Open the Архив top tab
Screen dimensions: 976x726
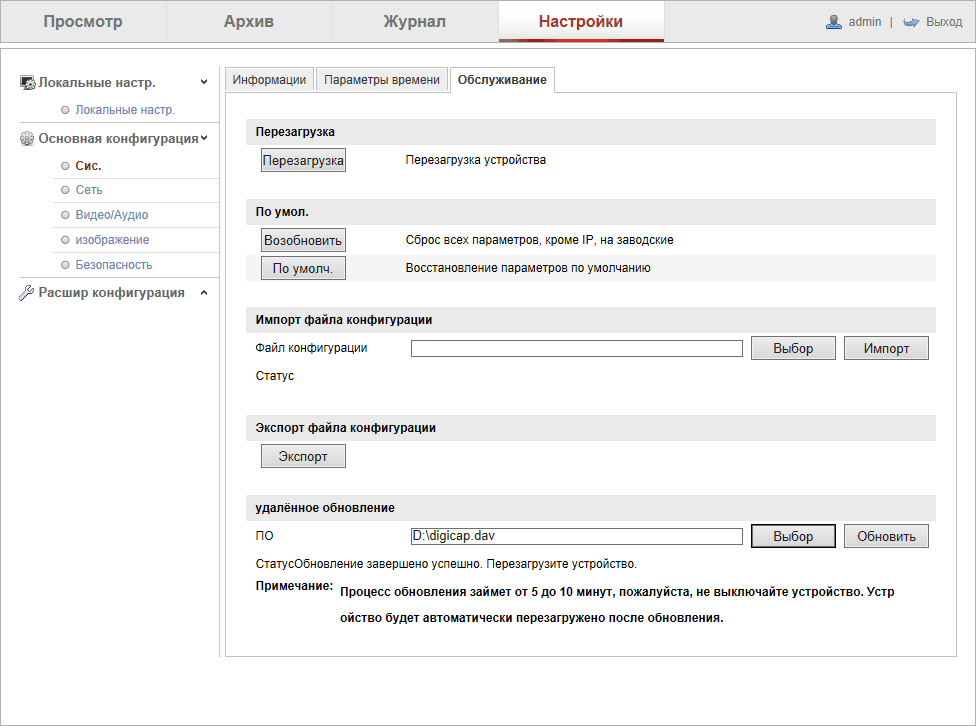coord(249,21)
